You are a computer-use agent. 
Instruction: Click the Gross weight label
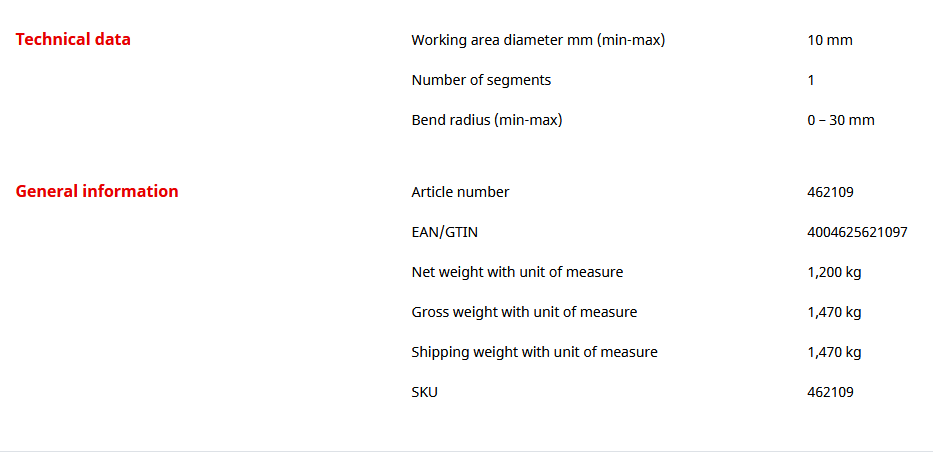coord(524,312)
